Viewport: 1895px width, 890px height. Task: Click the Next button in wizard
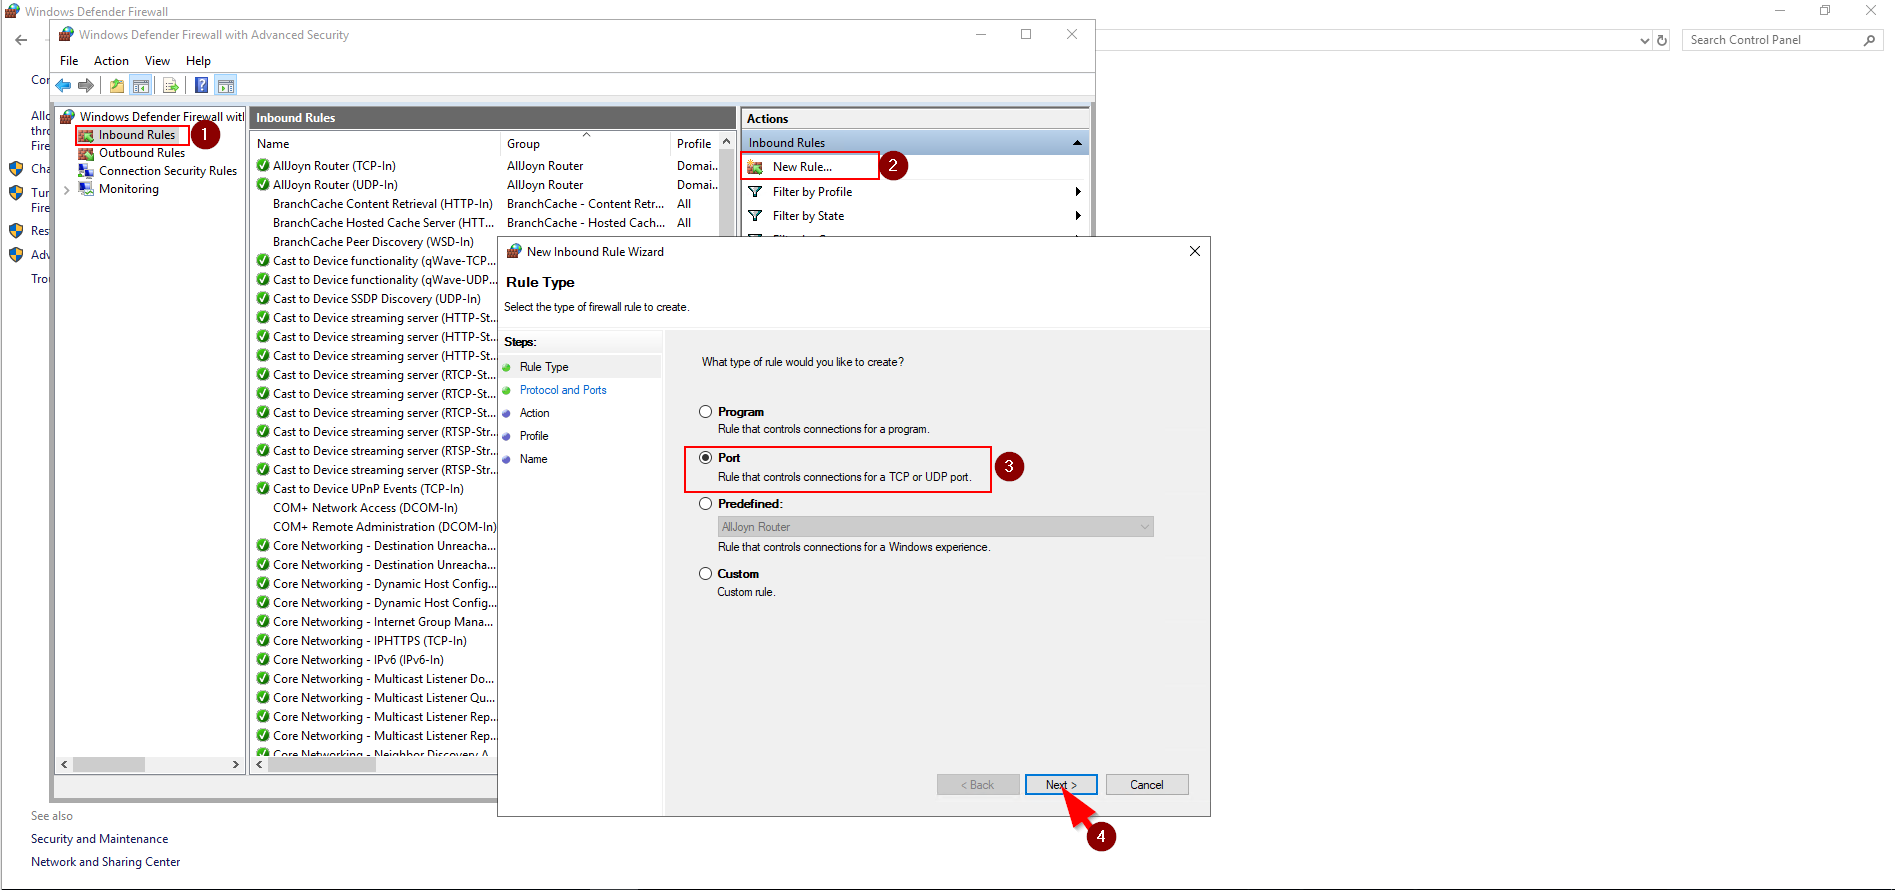[x=1061, y=785]
